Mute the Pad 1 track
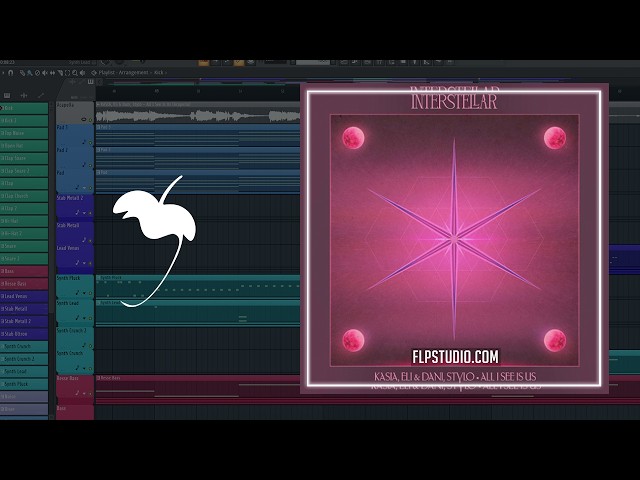The height and width of the screenshot is (480, 640). click(x=90, y=142)
